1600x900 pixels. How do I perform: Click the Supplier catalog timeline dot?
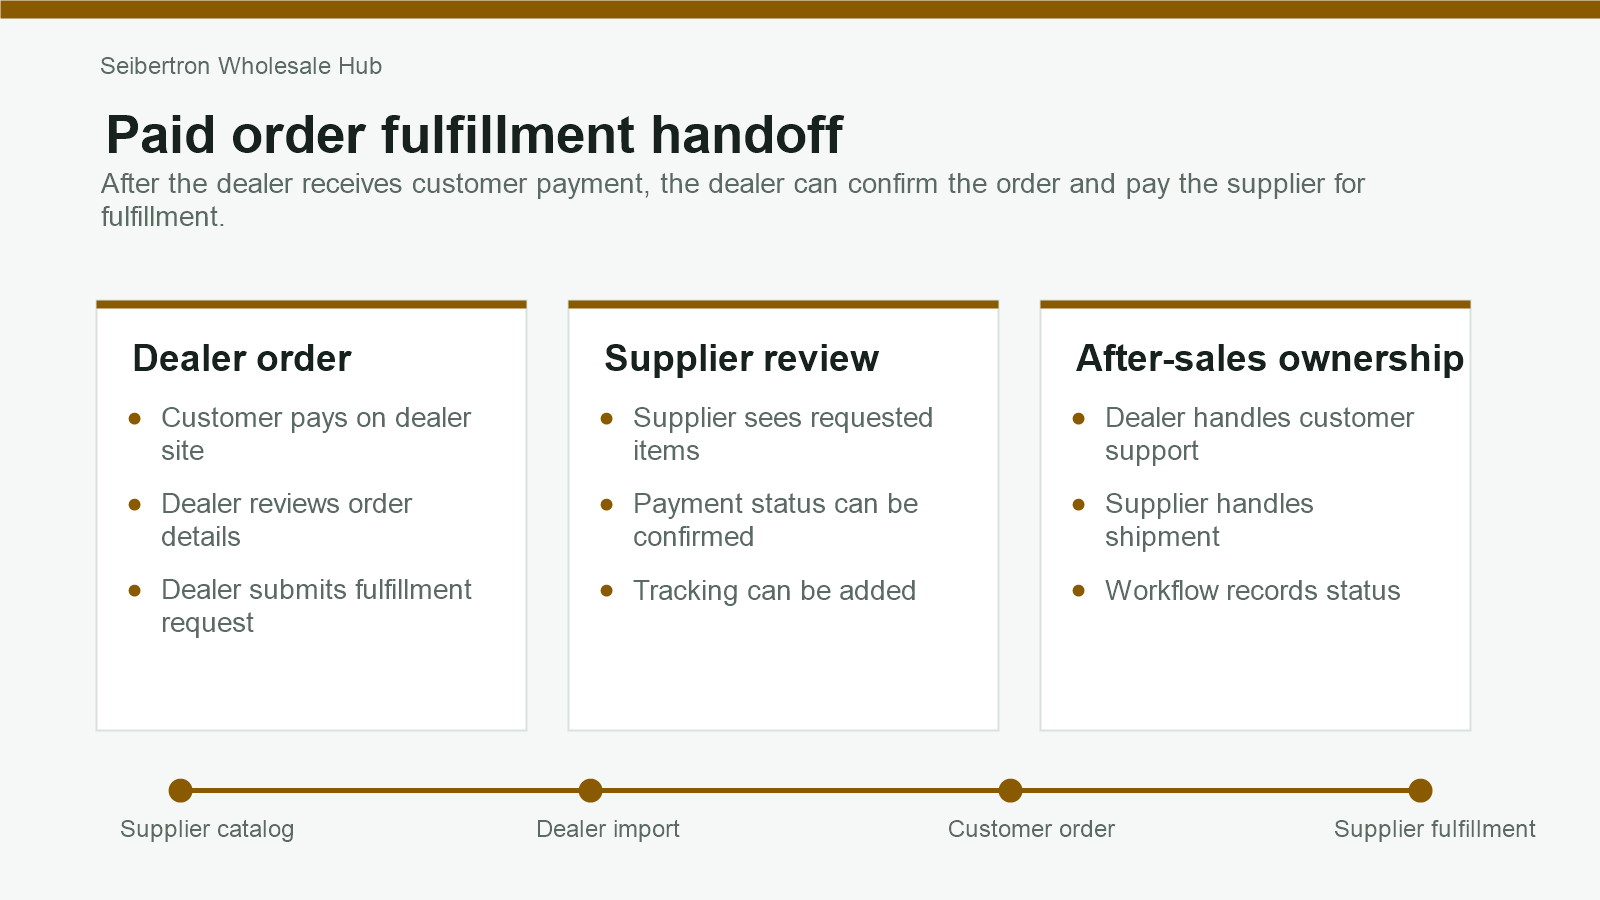180,791
